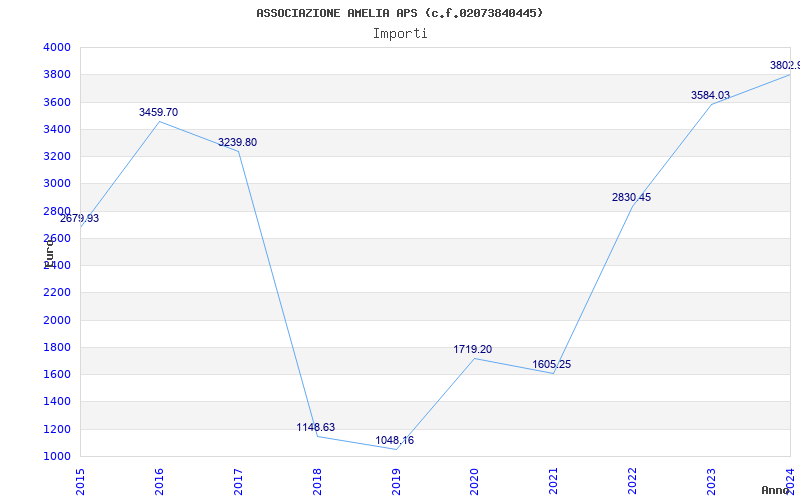800x500 pixels.
Task: Click the 2000 y-axis tick label
Action: (x=56, y=320)
